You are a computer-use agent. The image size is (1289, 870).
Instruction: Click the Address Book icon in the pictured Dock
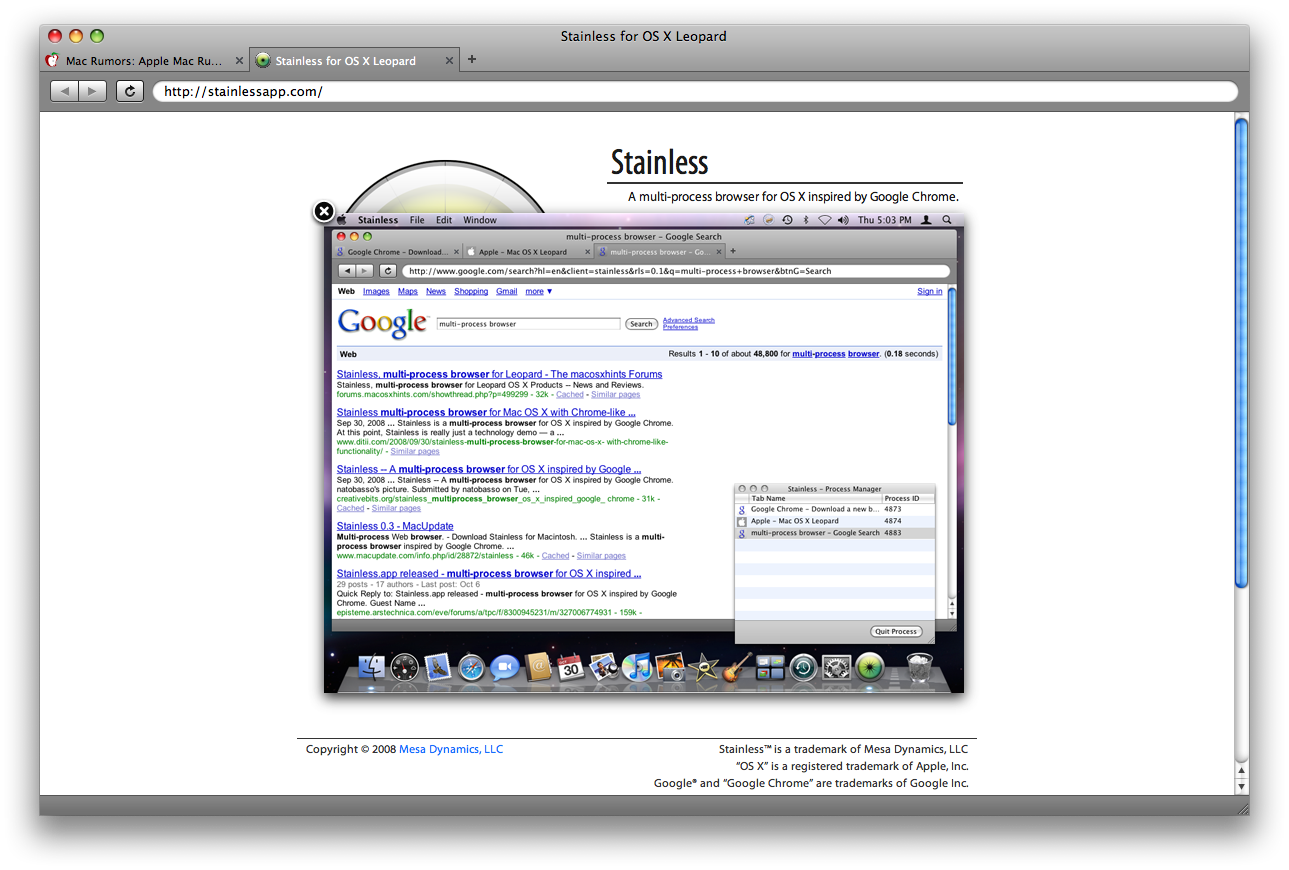click(538, 667)
